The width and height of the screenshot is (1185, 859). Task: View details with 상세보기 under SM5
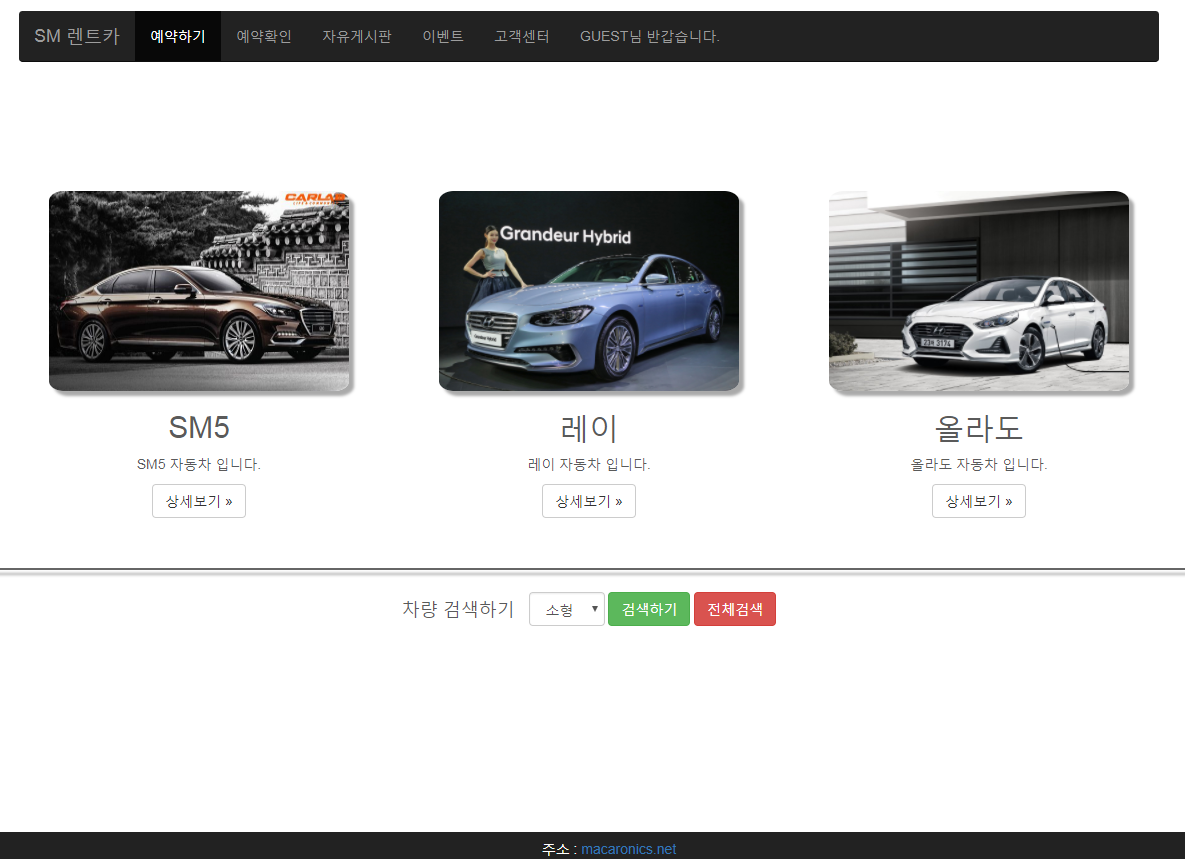pos(199,501)
